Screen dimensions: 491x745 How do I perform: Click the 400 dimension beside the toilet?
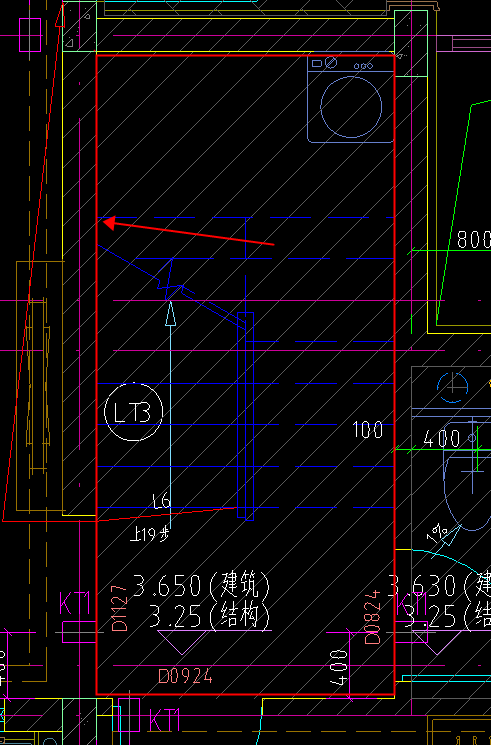[442, 439]
